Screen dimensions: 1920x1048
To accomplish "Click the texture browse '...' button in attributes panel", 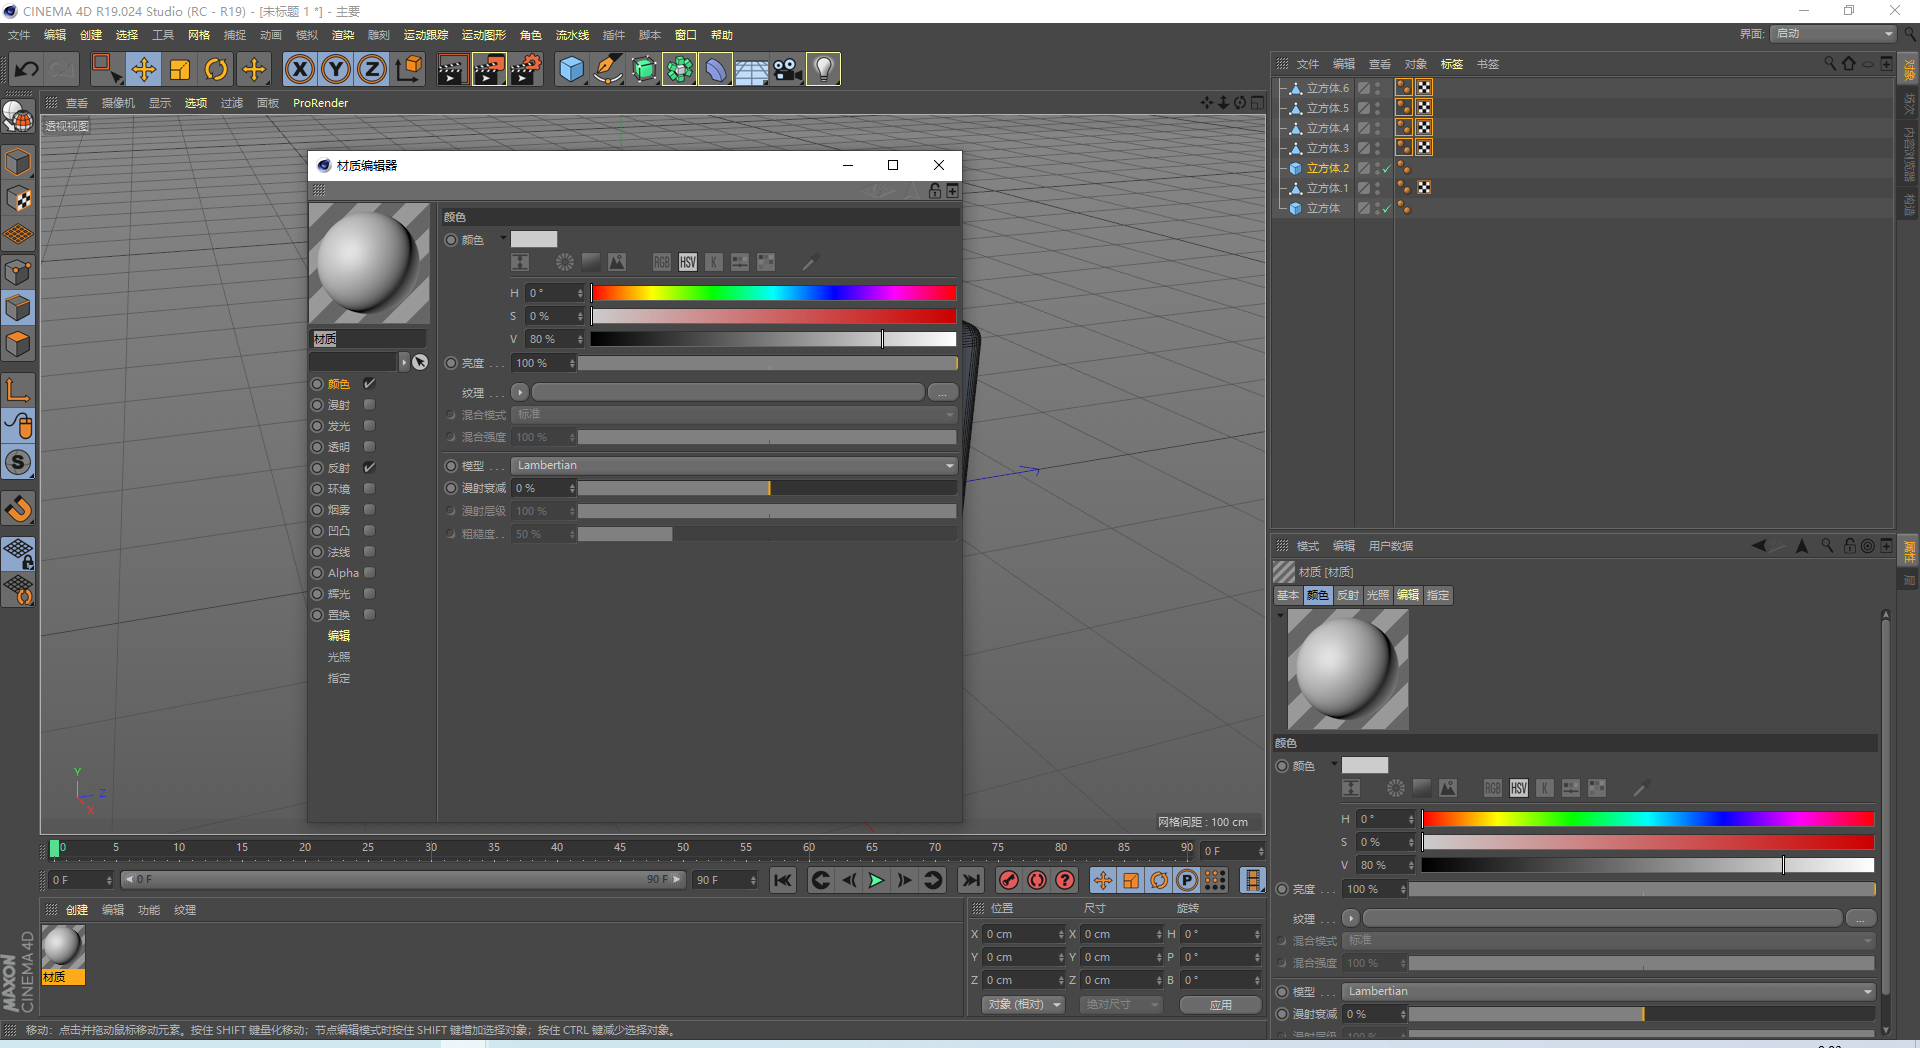I will [1860, 918].
